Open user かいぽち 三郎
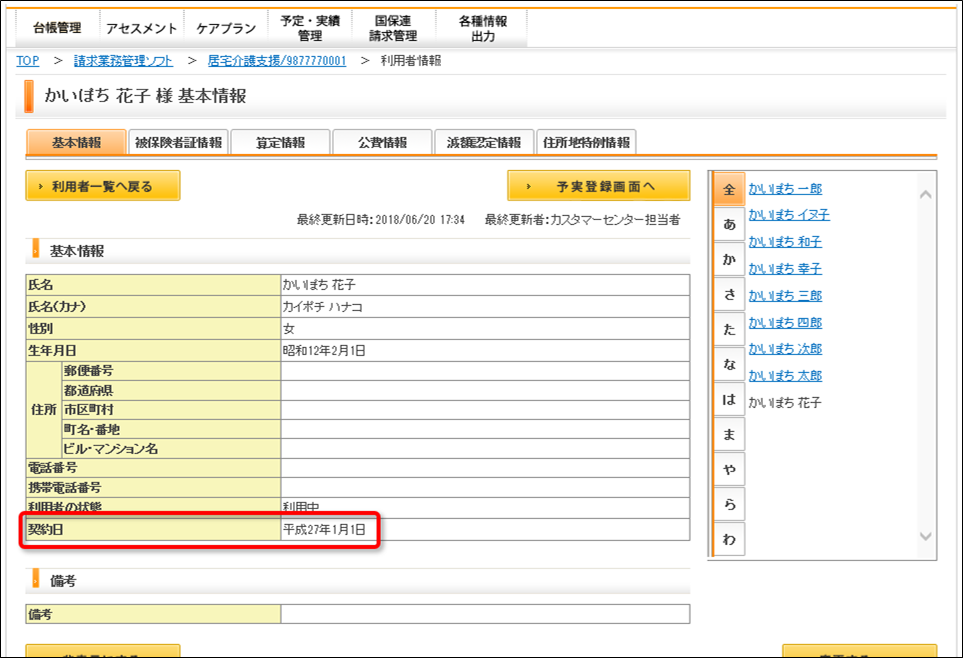The image size is (963, 658). pos(785,296)
